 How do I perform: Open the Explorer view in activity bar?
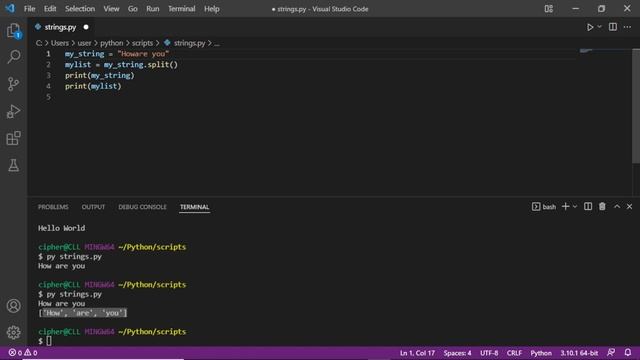click(13, 31)
